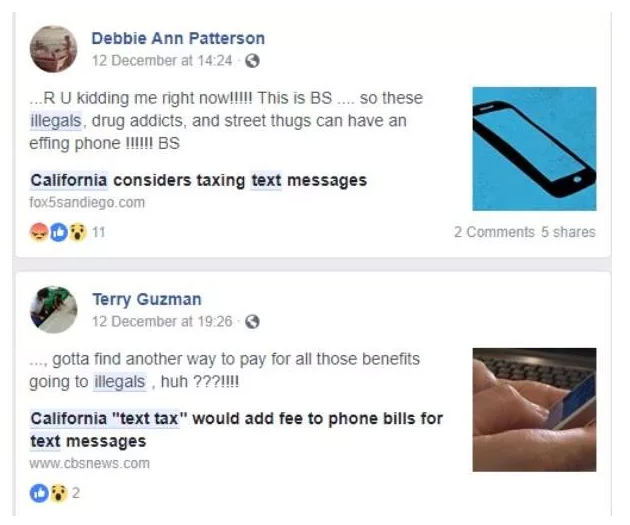Viewport: 630px width, 525px height.
Task: Click the smartphone illustration thumbnail
Action: [534, 149]
